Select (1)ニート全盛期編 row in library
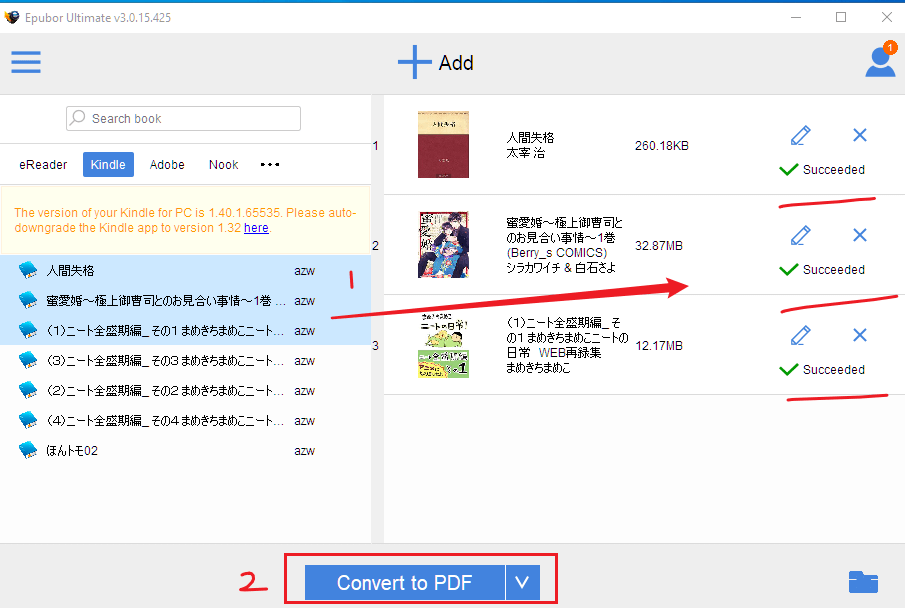 (x=185, y=330)
